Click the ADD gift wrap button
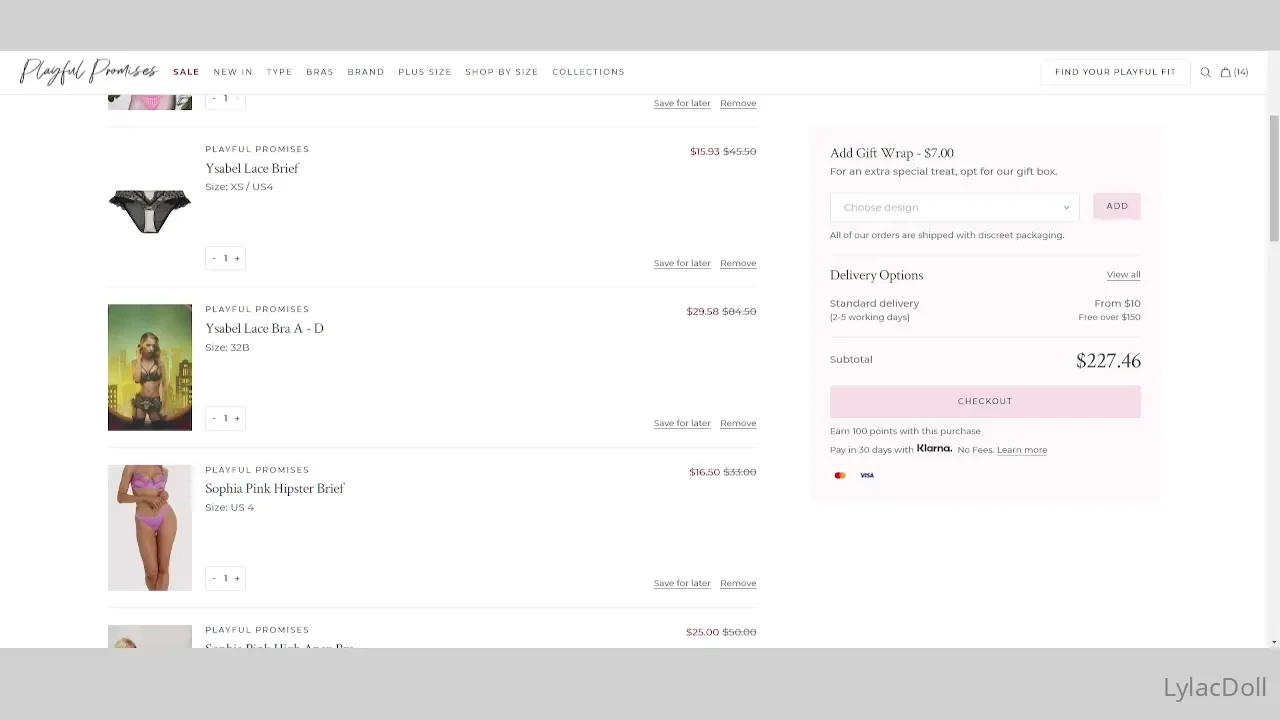The width and height of the screenshot is (1280, 720). click(x=1117, y=206)
